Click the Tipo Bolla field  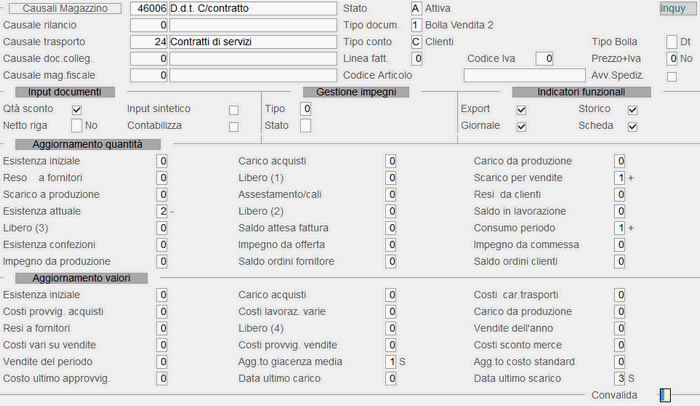pos(671,42)
